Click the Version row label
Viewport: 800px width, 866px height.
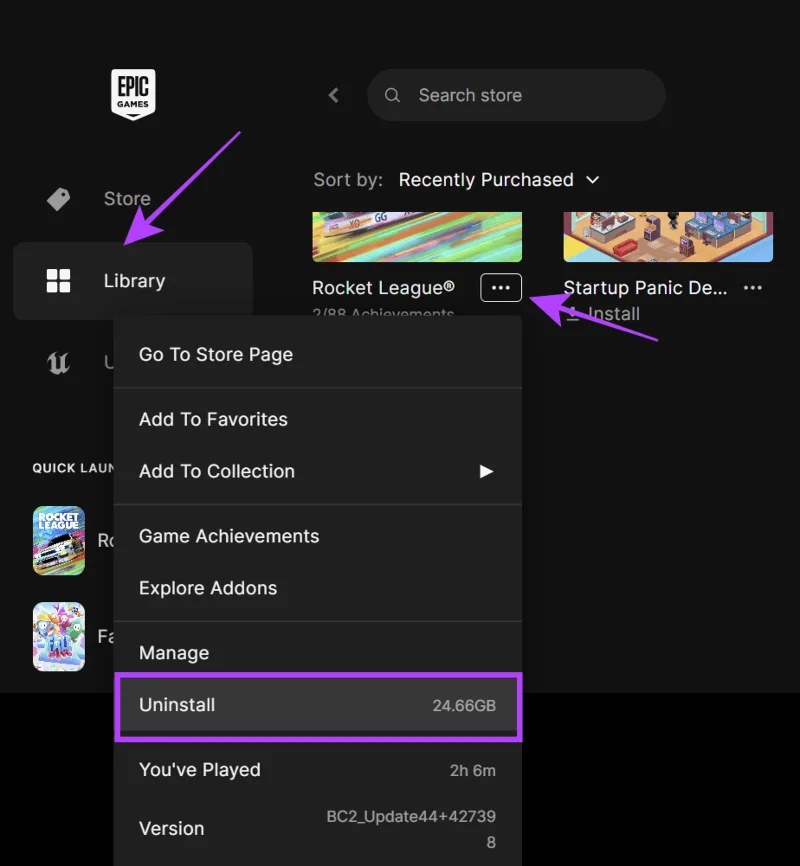pos(172,828)
